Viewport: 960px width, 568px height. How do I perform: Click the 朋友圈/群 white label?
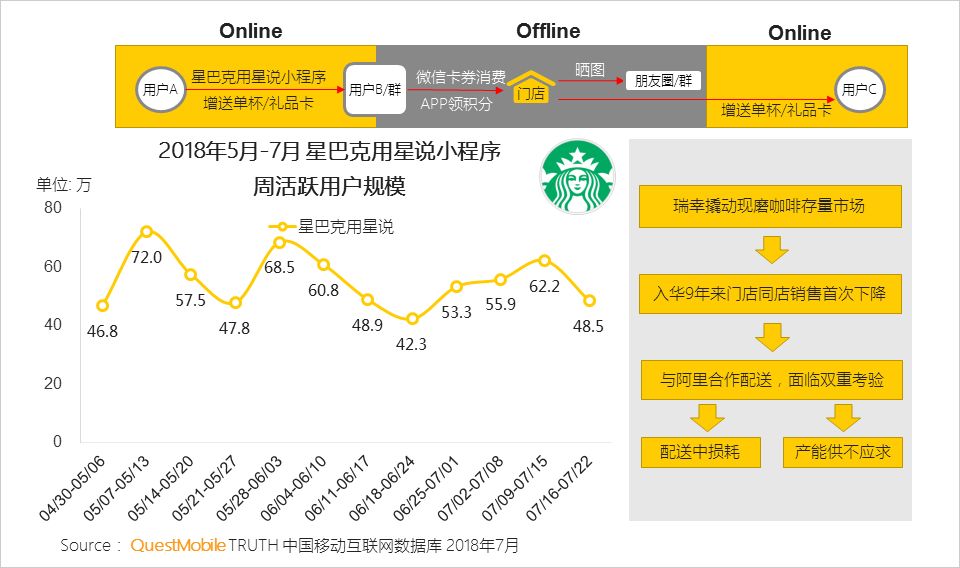663,80
